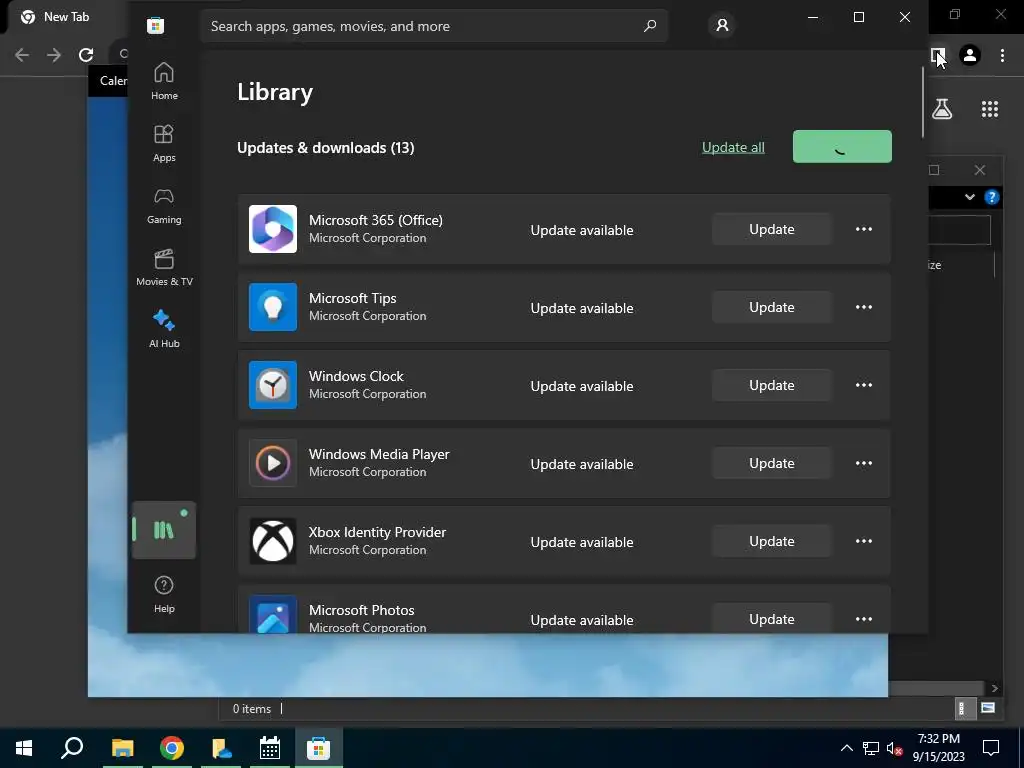The height and width of the screenshot is (768, 1024).
Task: Click the Microsoft Store logo icon
Action: (155, 25)
